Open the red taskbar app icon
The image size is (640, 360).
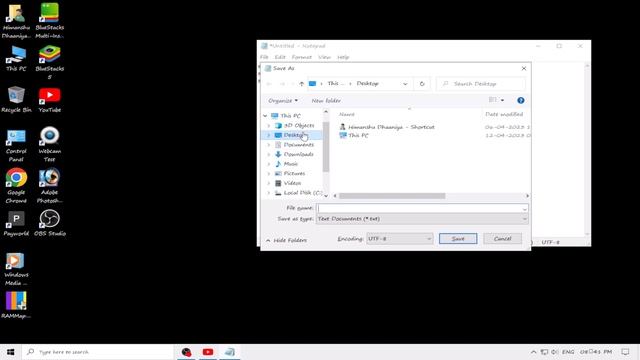[187, 352]
